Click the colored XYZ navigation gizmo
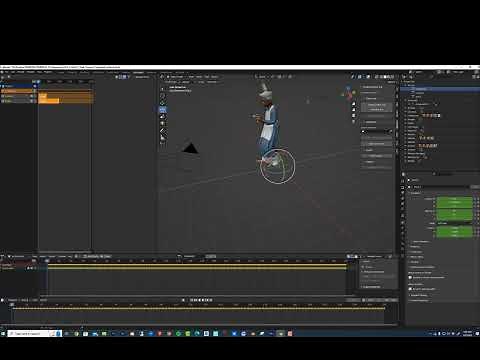Screen dimensions: 480x360 (x=348, y=93)
